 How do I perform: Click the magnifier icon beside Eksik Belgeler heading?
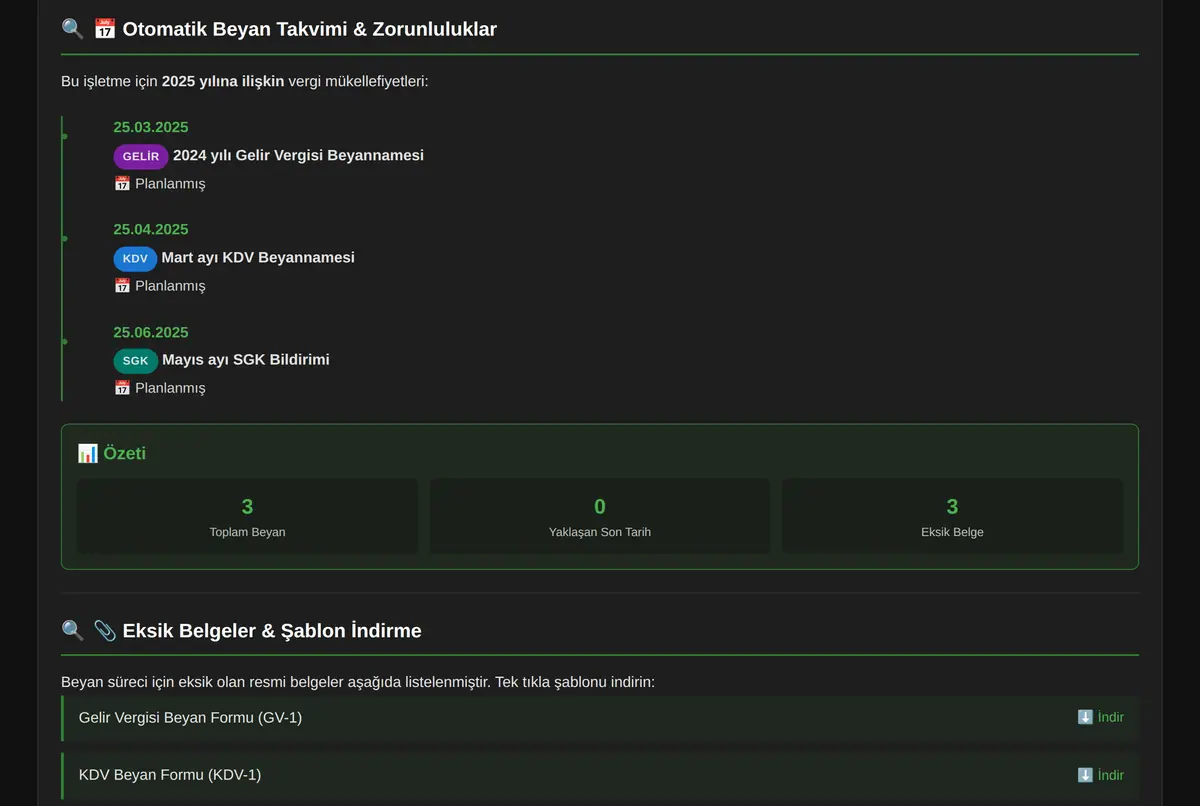click(x=72, y=631)
